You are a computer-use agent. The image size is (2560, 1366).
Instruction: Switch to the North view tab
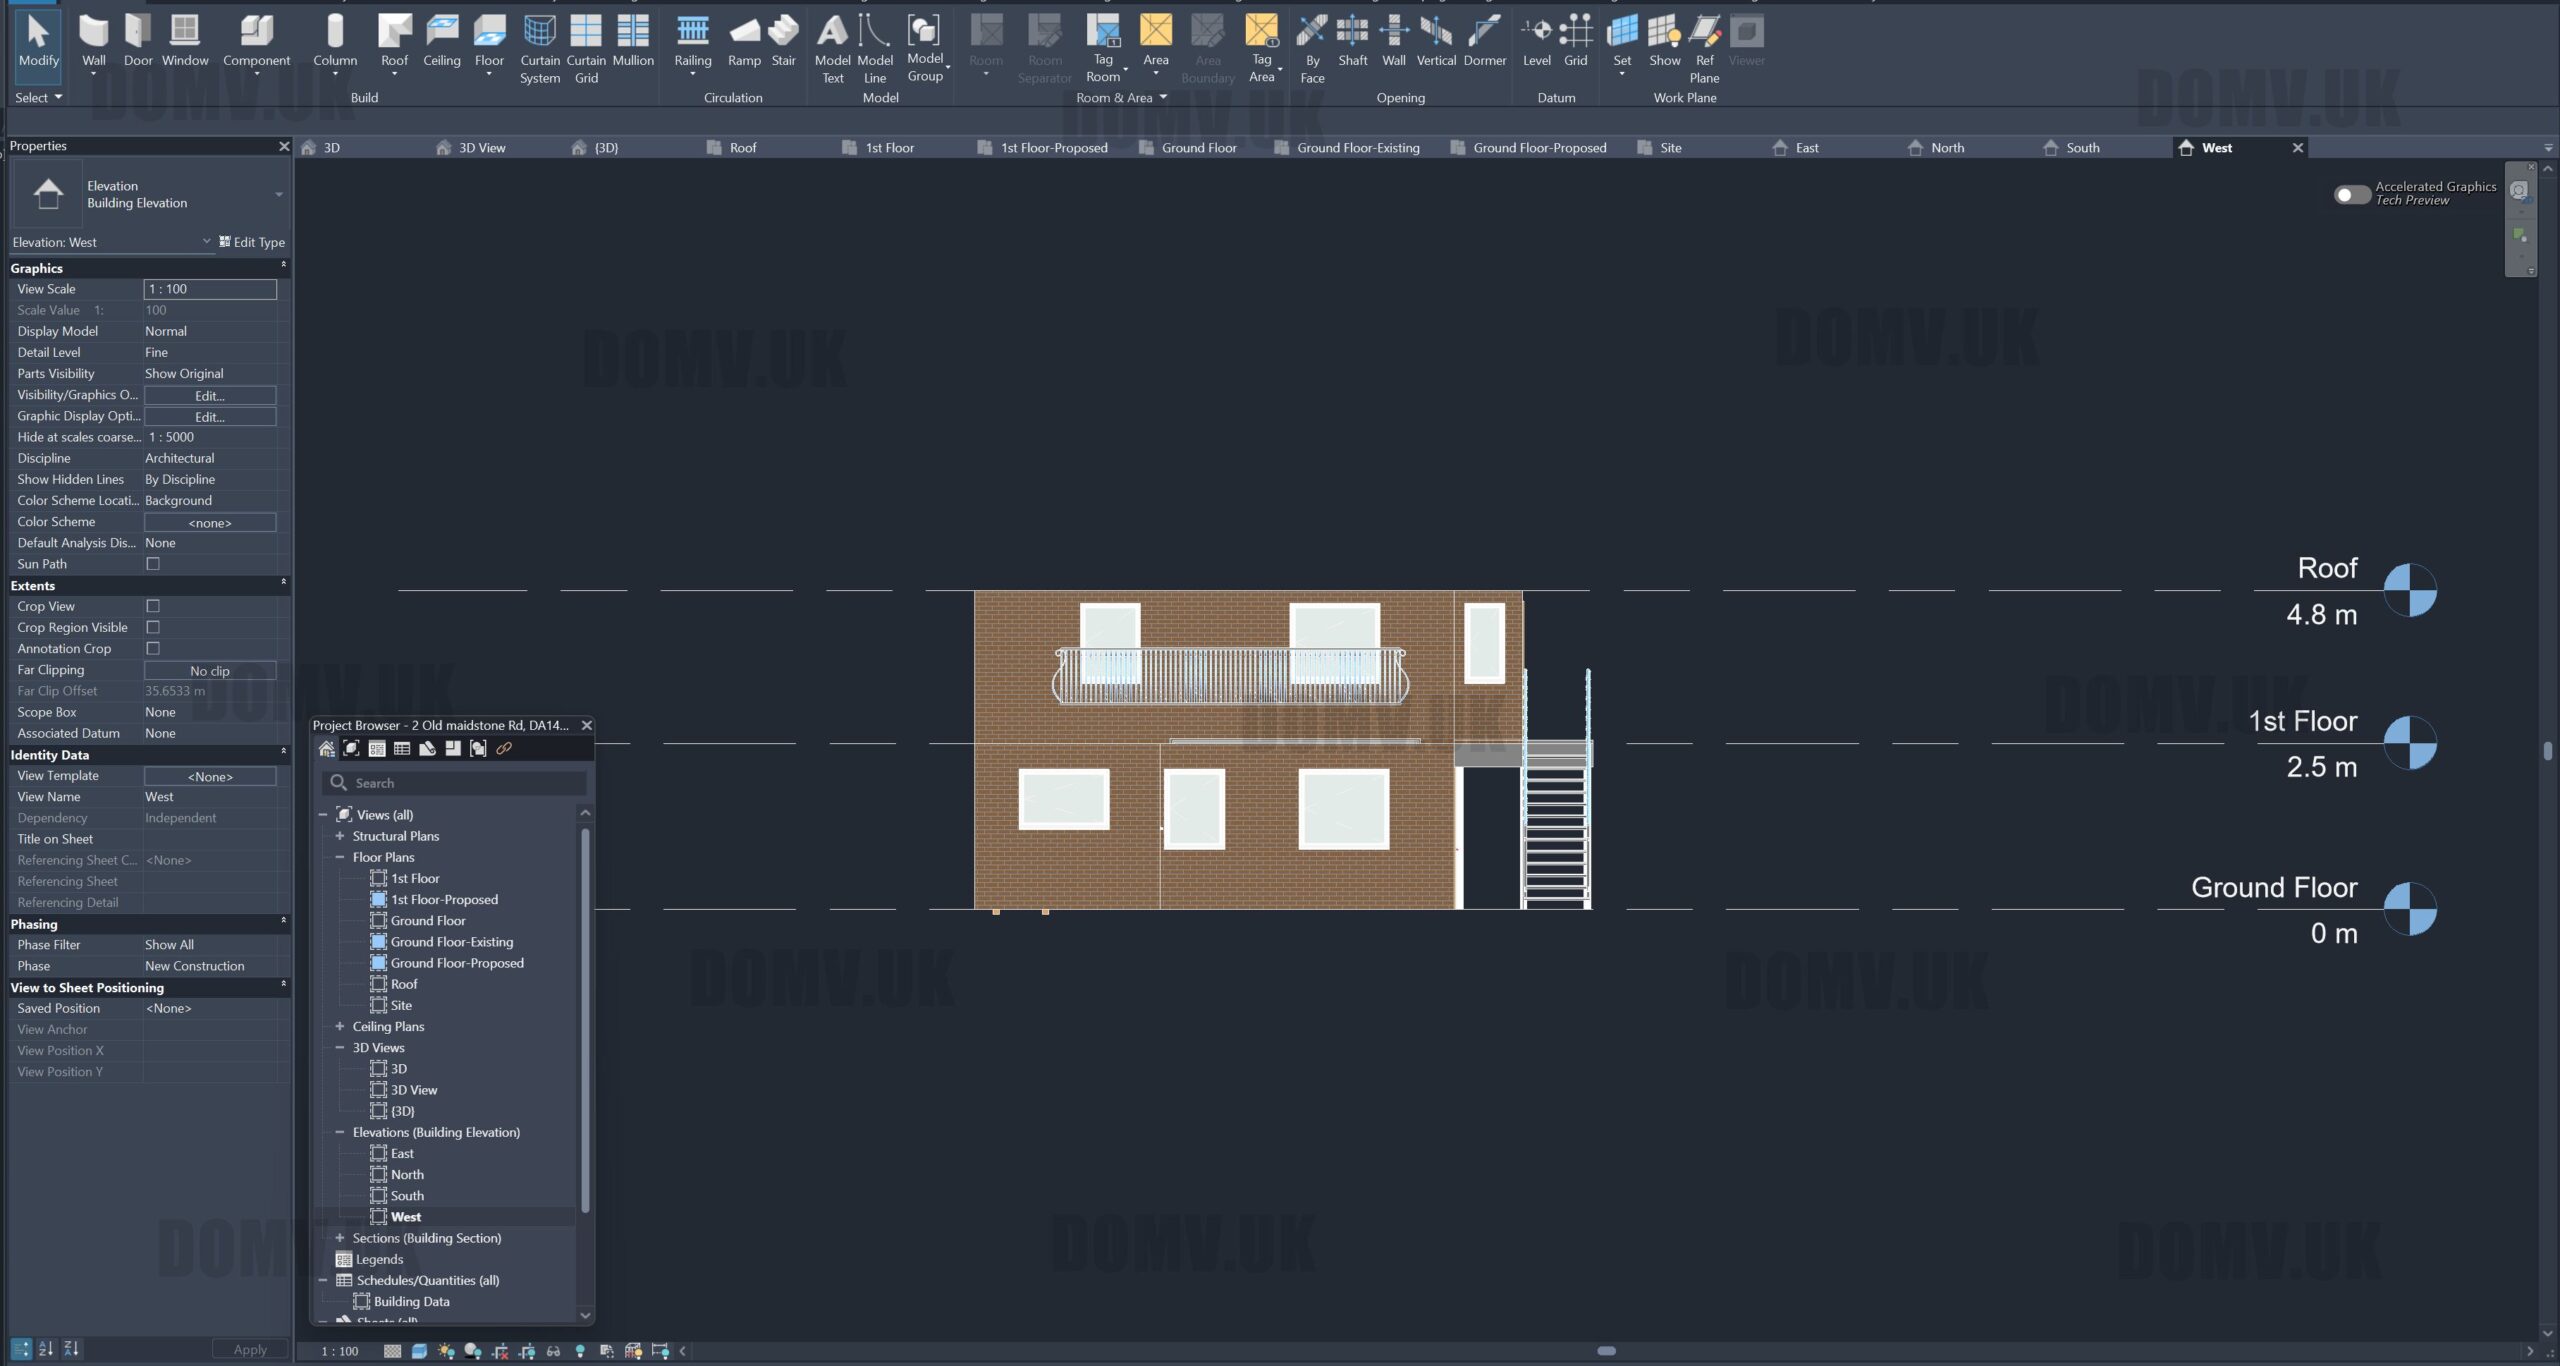pyautogui.click(x=1946, y=148)
